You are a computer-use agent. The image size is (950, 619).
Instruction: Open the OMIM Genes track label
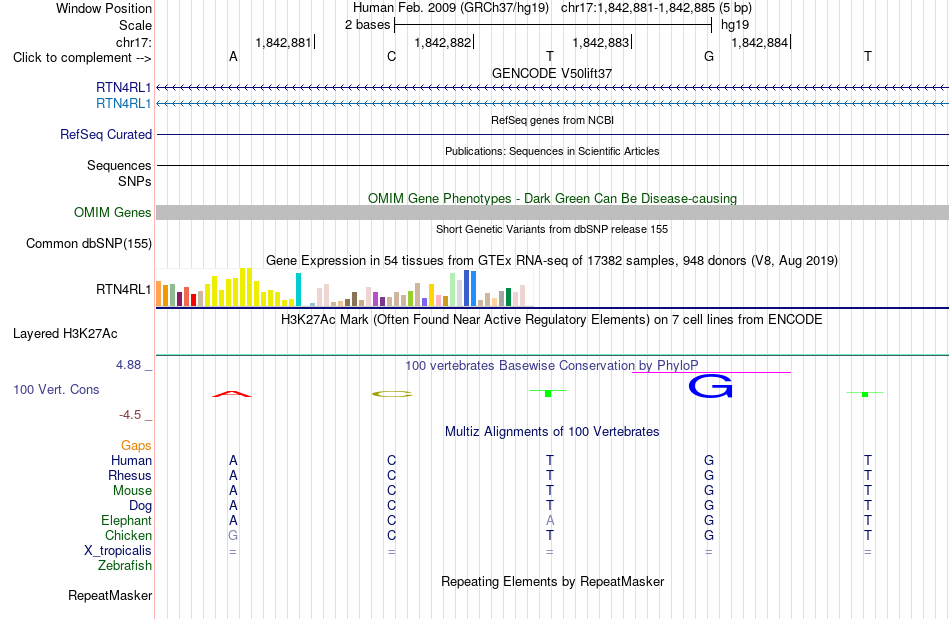pyautogui.click(x=113, y=213)
